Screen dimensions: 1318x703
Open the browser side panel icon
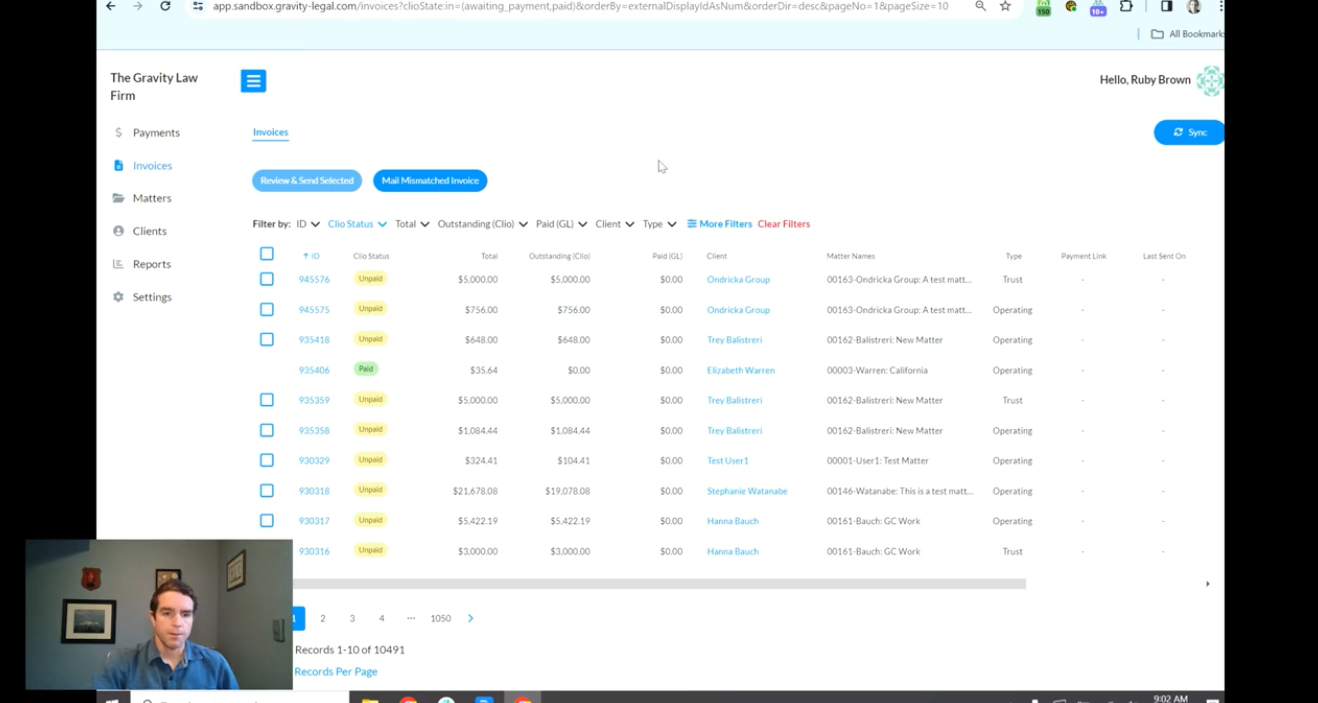[x=1166, y=6]
